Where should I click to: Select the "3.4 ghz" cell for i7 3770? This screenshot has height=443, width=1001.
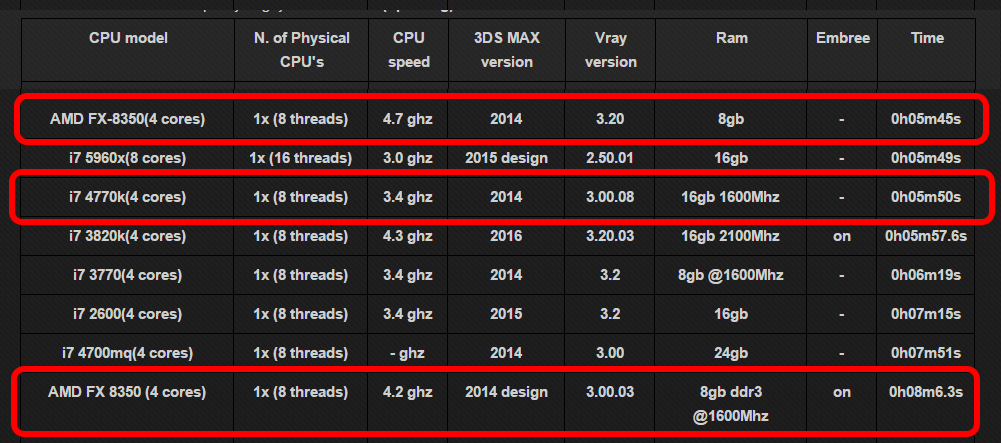click(409, 276)
